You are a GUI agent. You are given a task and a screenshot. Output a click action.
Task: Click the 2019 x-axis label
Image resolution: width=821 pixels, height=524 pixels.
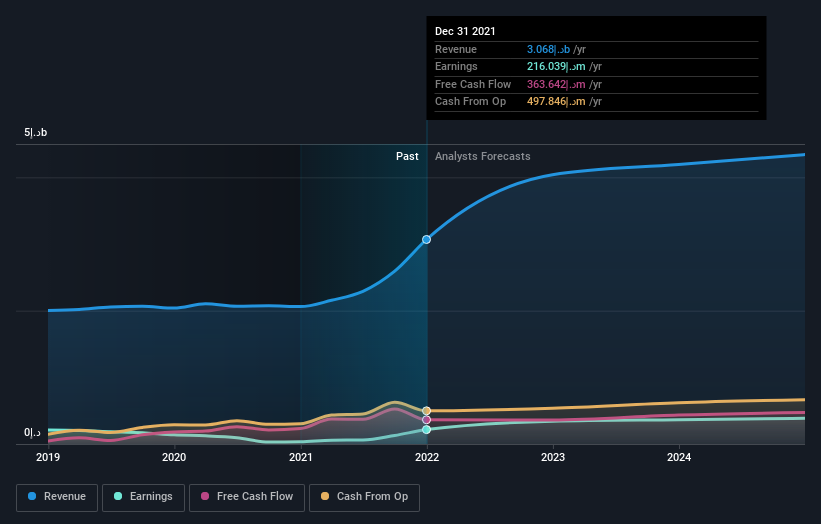(x=48, y=457)
